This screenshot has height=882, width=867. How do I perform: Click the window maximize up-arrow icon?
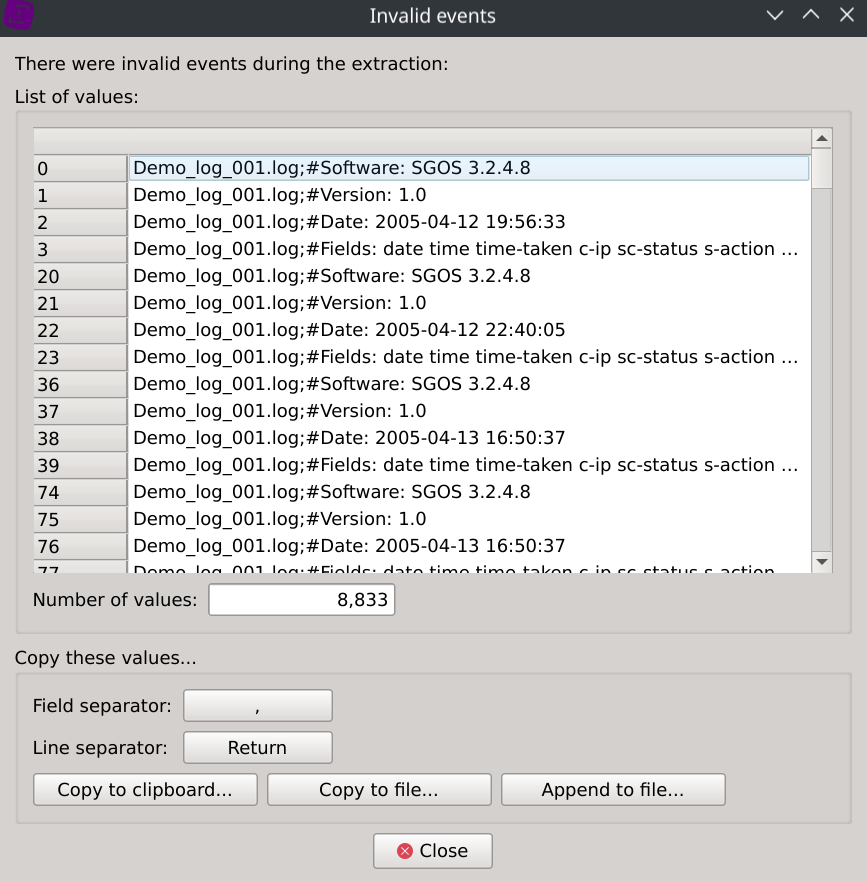coord(810,16)
